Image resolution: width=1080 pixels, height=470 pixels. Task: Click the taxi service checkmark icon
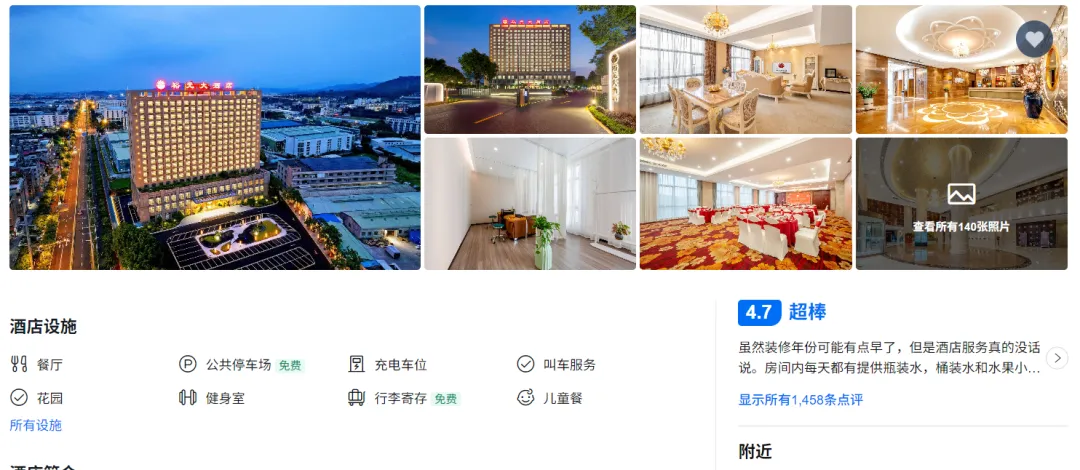[x=526, y=364]
